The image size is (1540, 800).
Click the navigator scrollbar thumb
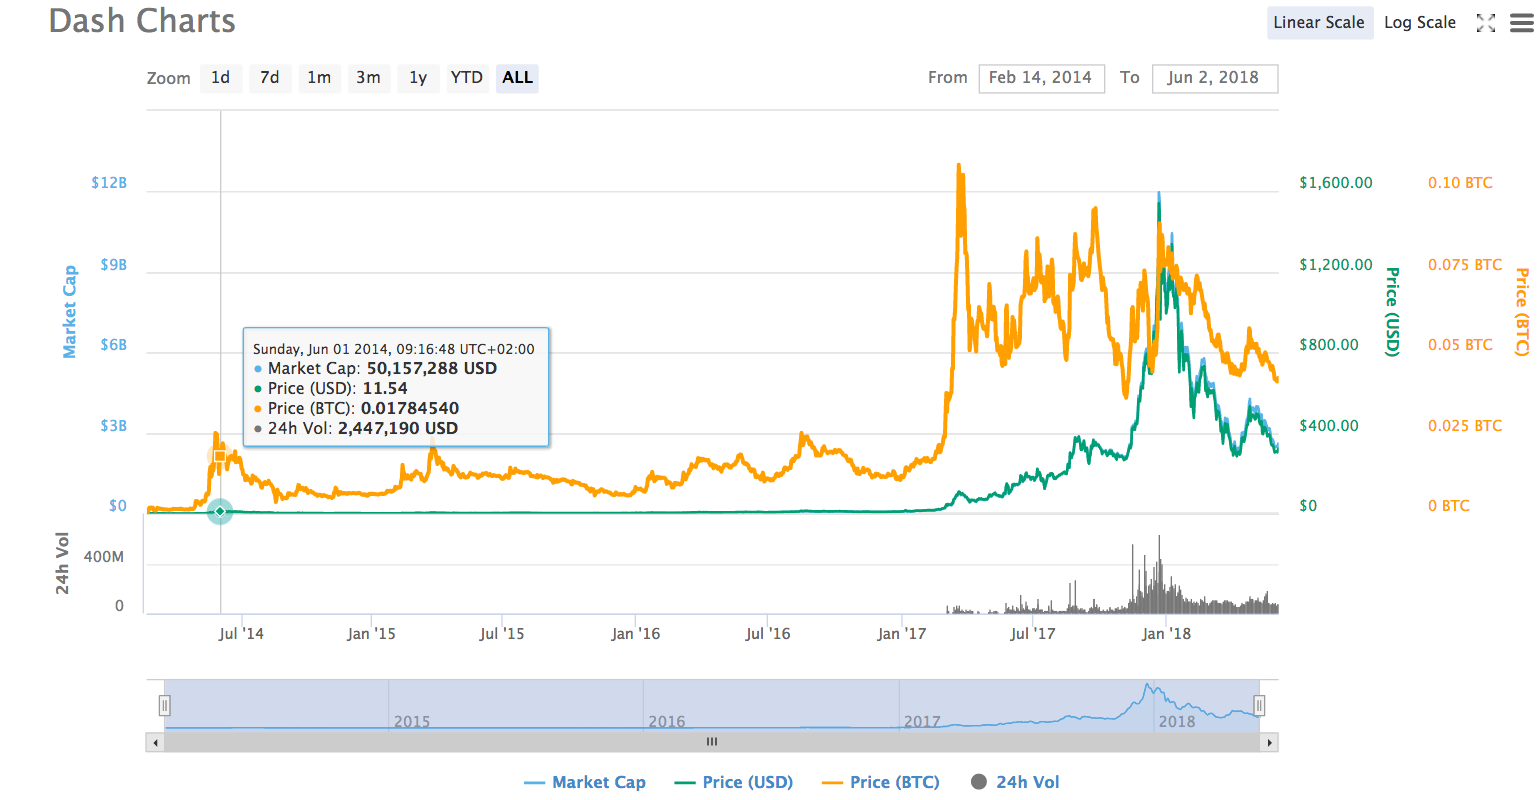pos(712,742)
